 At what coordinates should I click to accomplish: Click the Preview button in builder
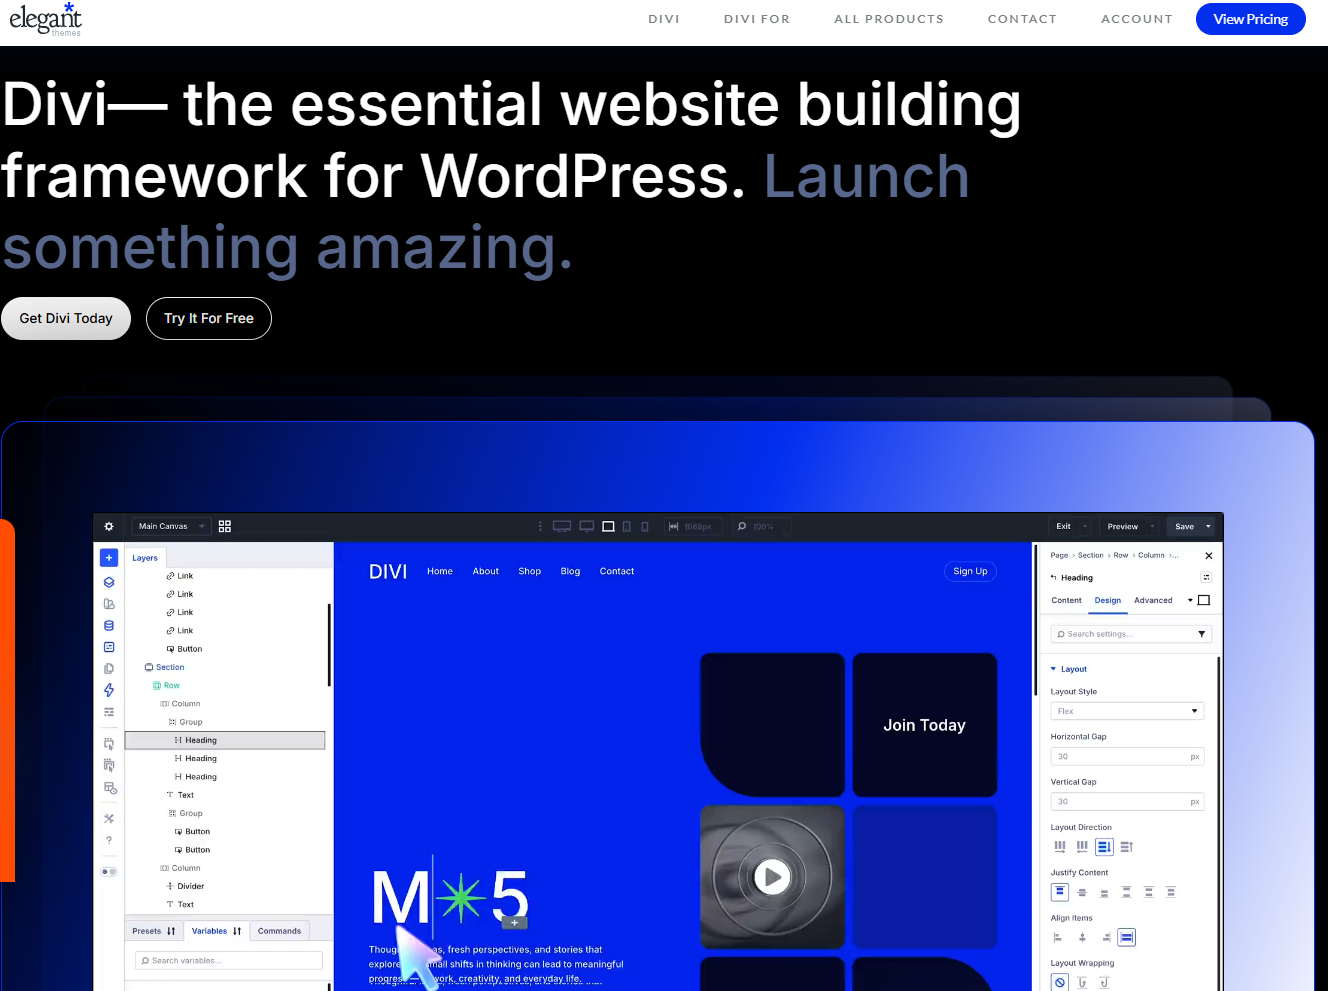tap(1123, 526)
